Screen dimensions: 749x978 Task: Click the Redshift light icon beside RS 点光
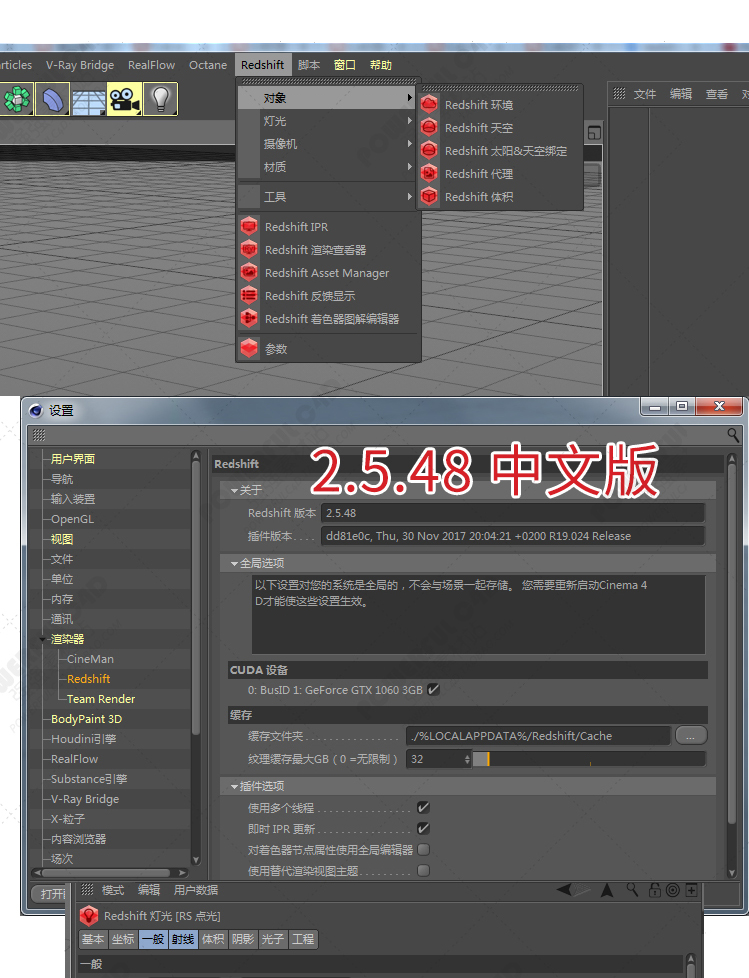coord(89,916)
